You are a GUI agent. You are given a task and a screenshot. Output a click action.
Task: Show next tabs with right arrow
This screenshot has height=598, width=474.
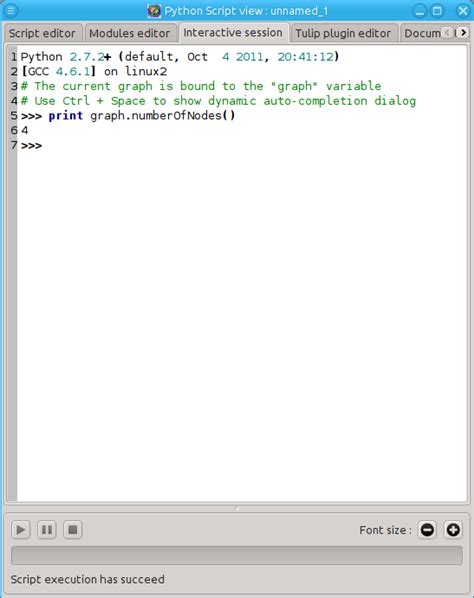pyautogui.click(x=463, y=33)
